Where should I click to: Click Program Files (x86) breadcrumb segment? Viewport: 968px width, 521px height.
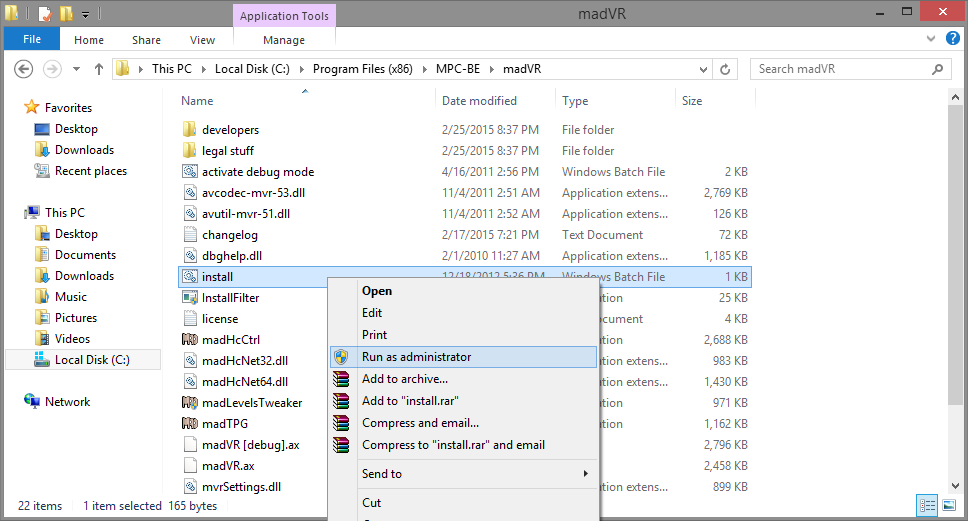point(362,69)
